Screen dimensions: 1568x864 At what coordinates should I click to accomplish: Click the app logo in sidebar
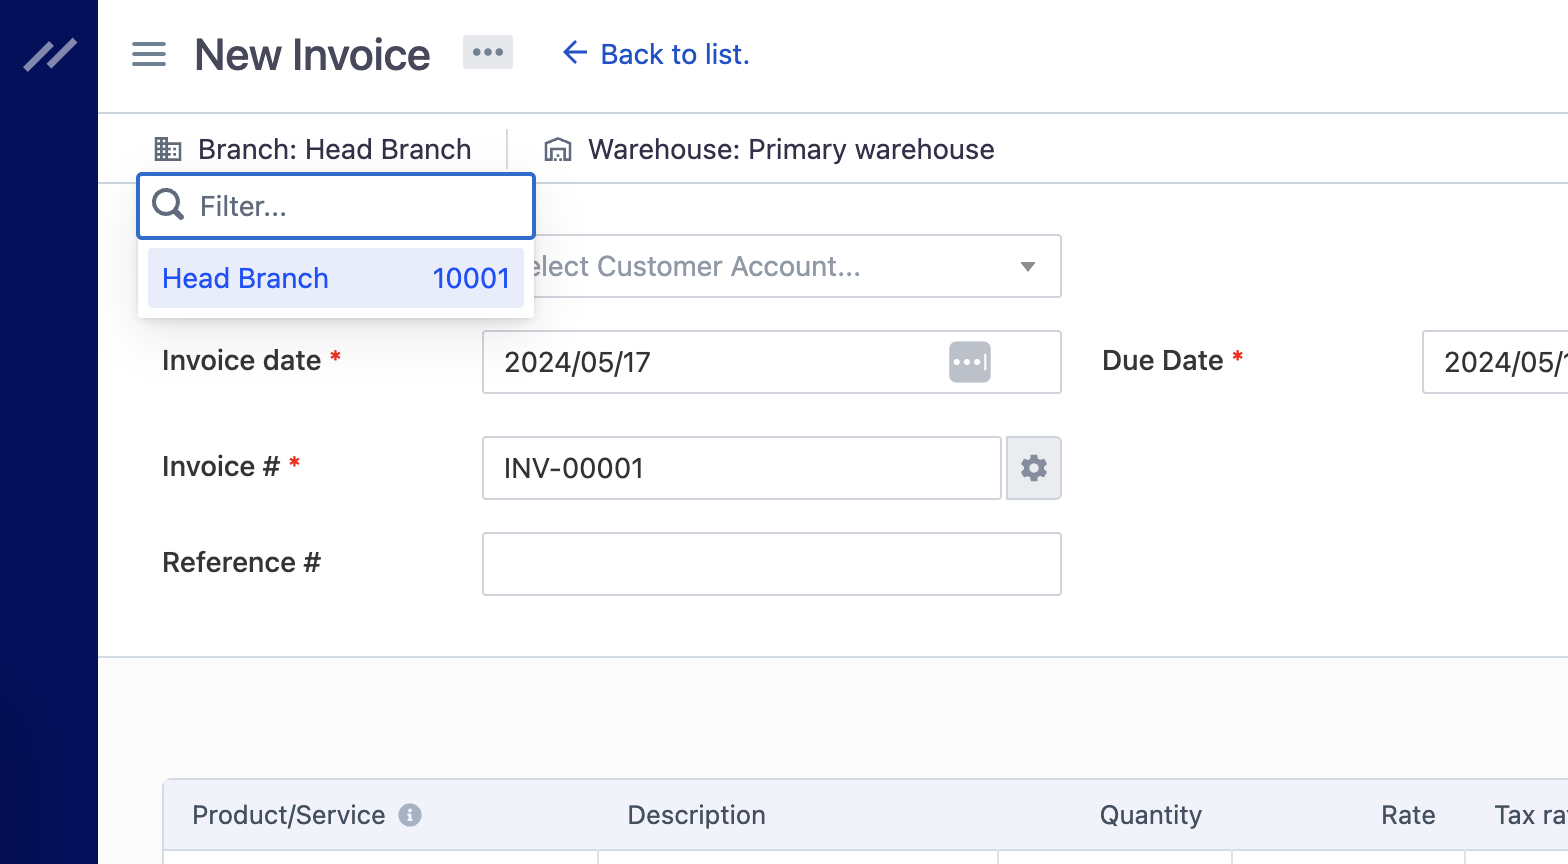pos(50,54)
